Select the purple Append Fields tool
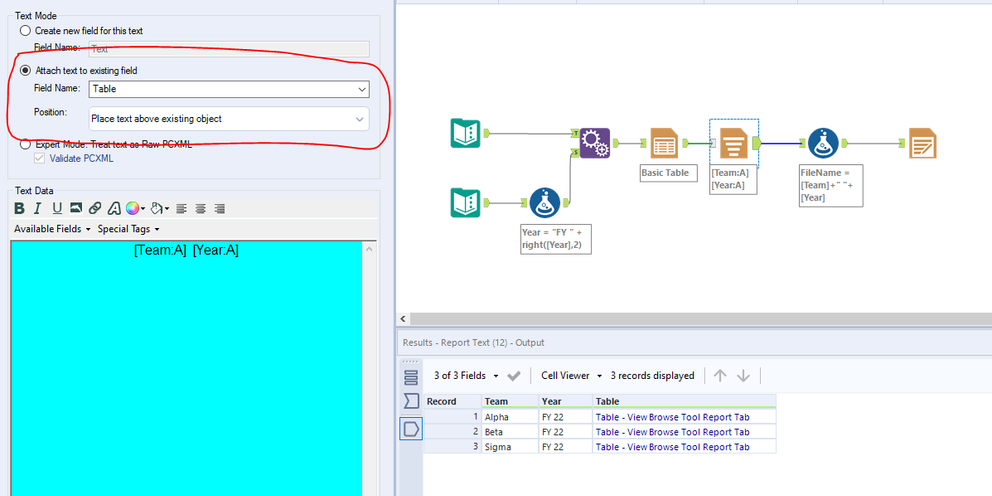 click(595, 143)
